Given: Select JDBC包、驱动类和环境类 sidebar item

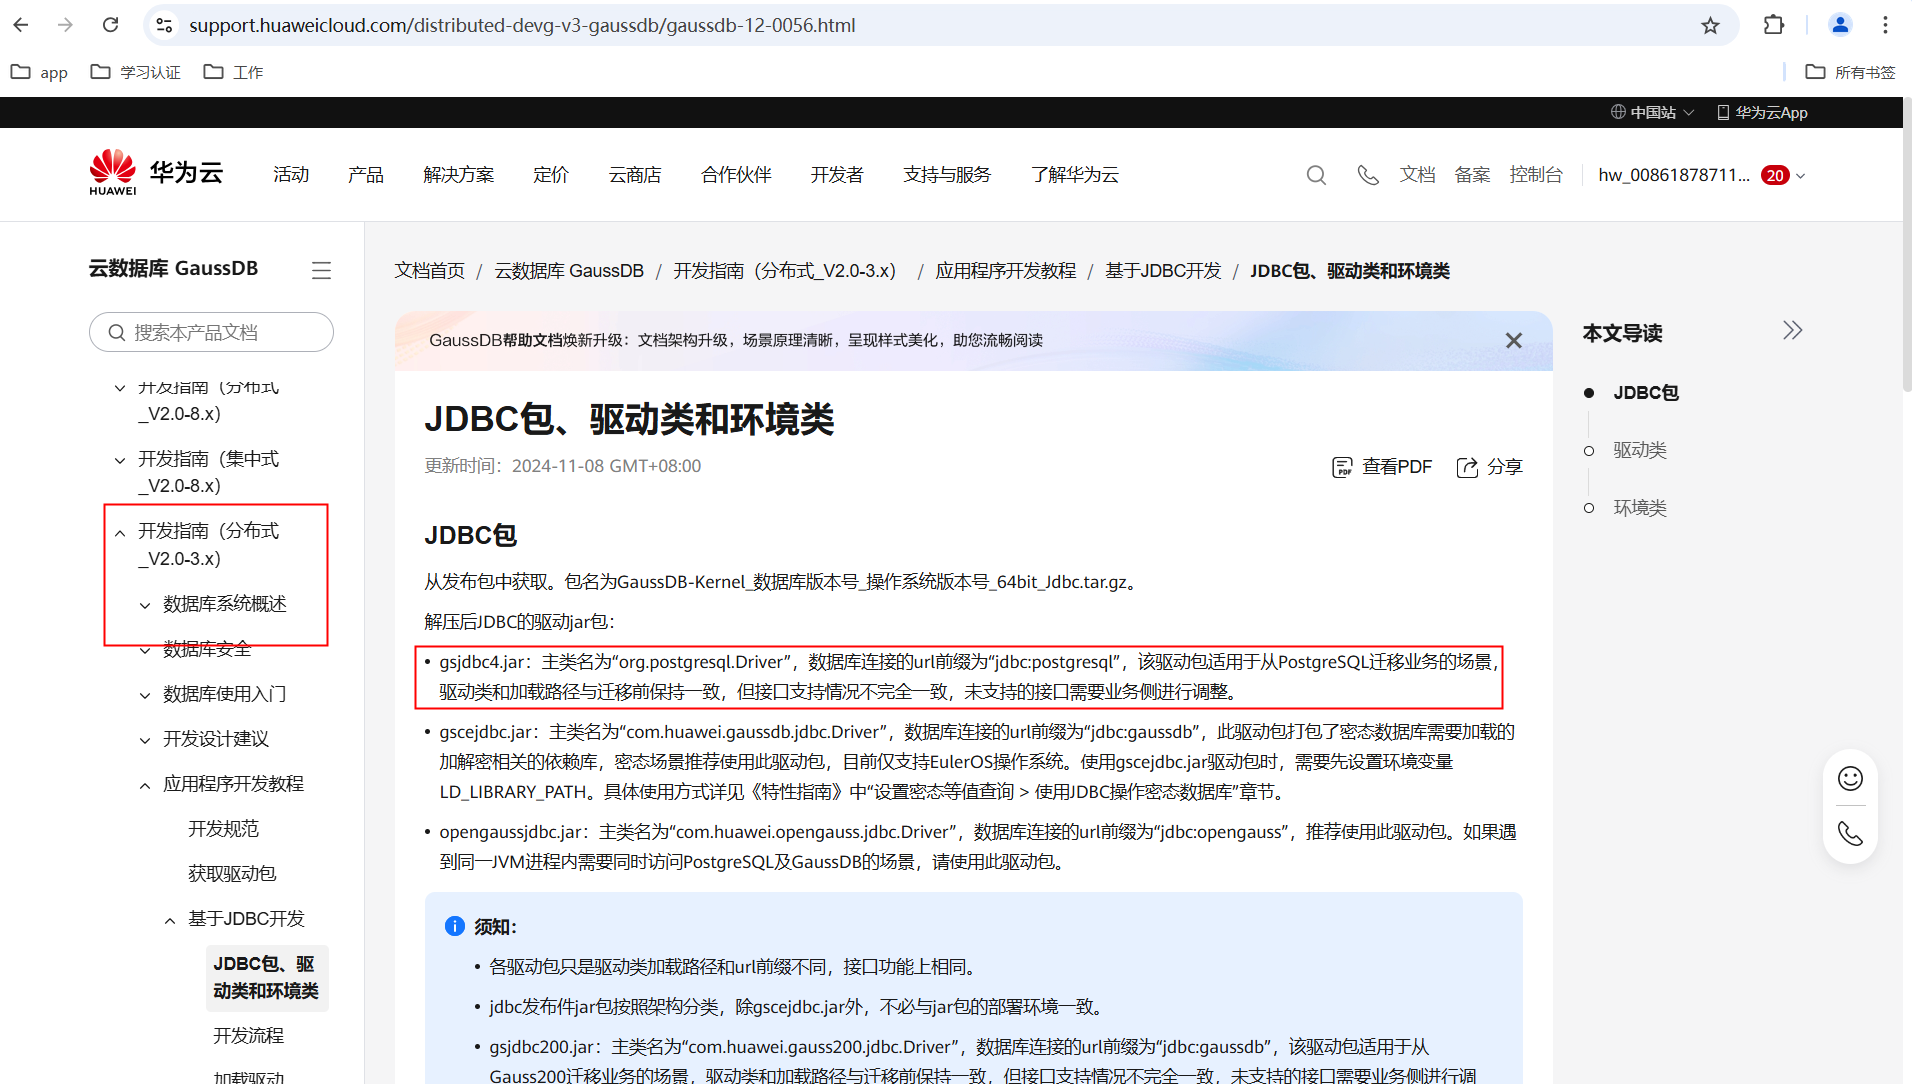Looking at the screenshot, I should 266,977.
